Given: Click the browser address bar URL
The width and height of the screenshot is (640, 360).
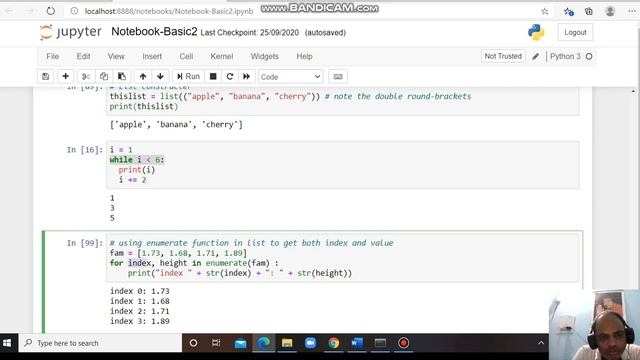Looking at the screenshot, I should point(169,11).
